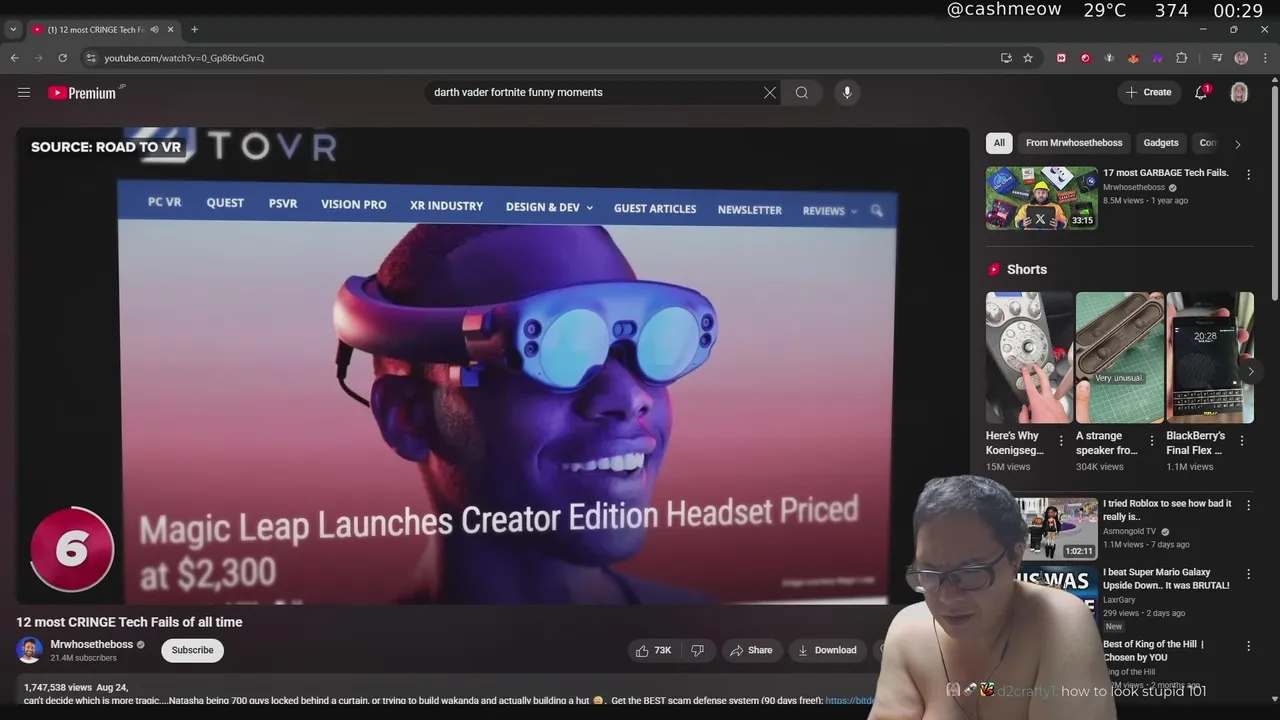Reload the current page

point(62,58)
